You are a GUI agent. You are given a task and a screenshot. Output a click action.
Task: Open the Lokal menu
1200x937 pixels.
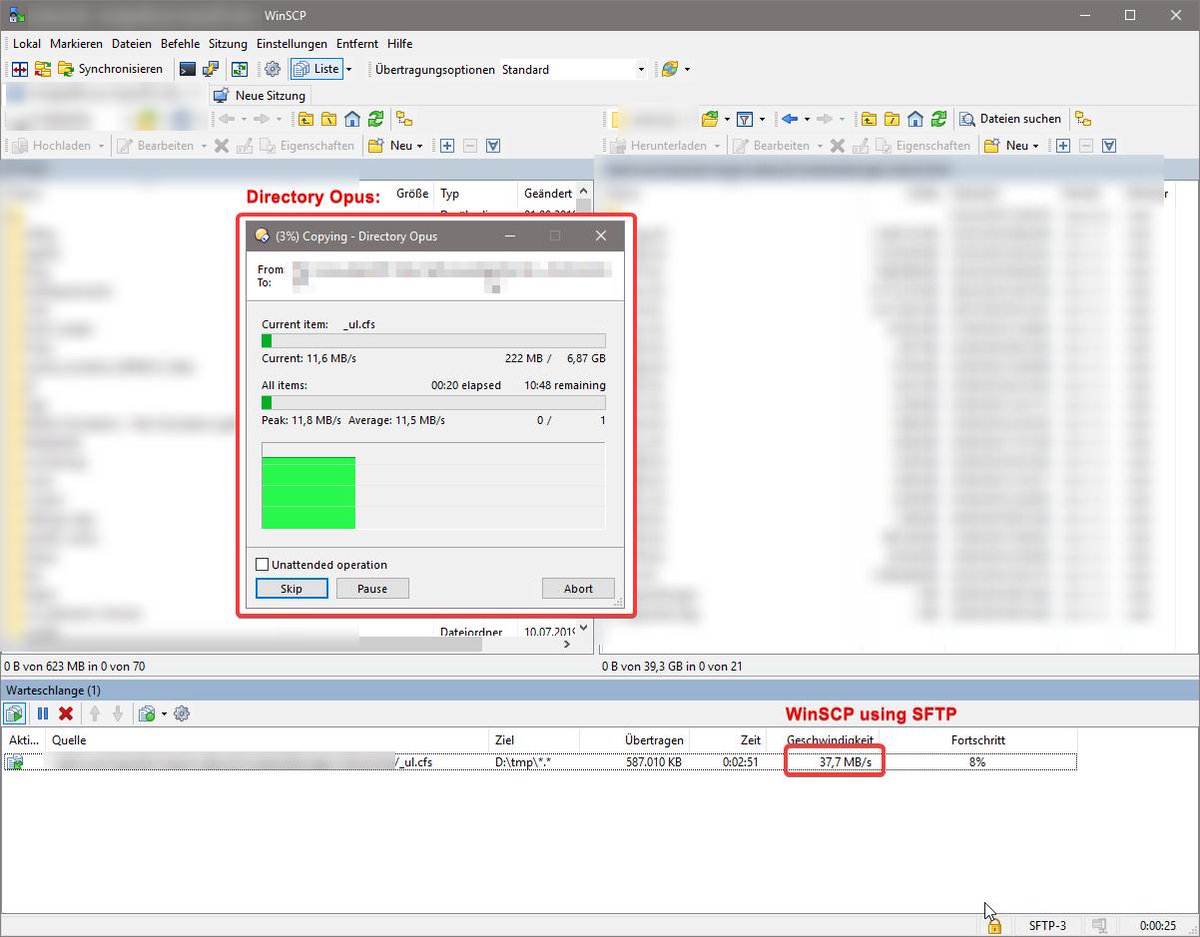[27, 44]
